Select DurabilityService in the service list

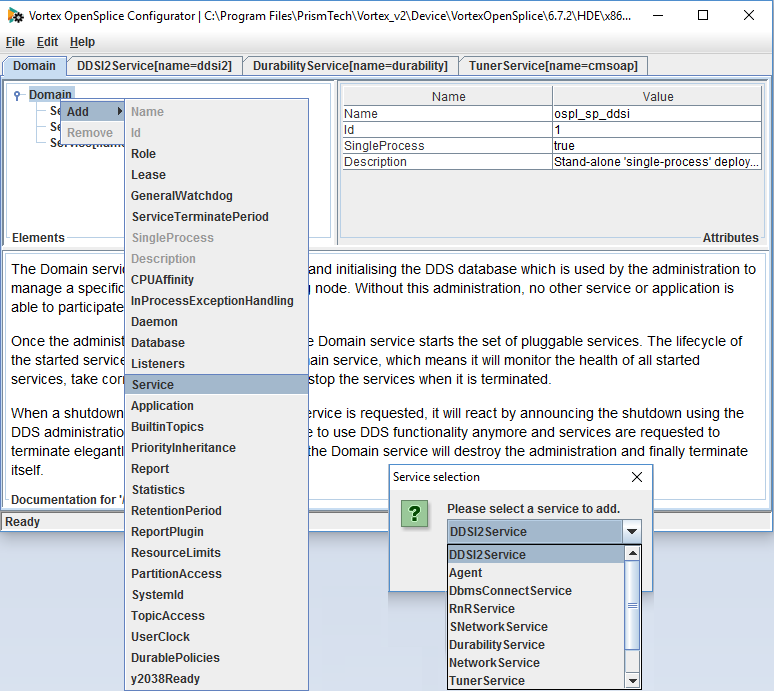click(x=536, y=645)
